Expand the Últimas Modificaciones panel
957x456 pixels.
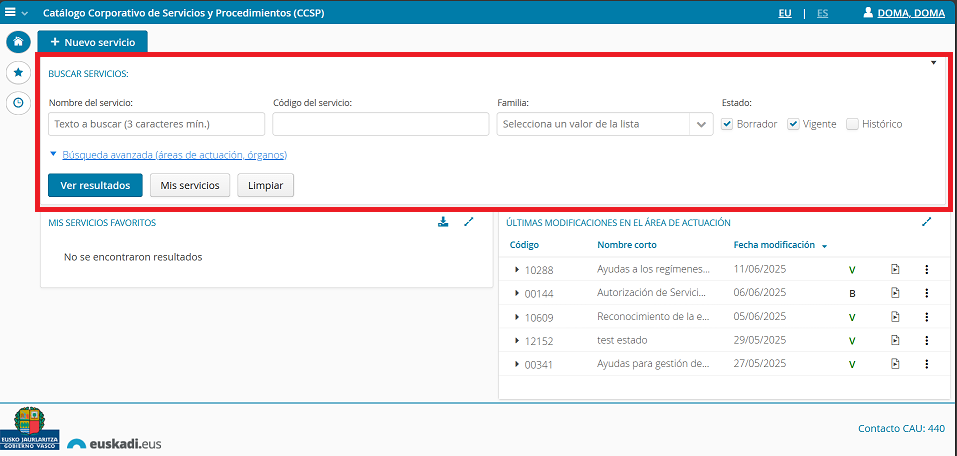tap(926, 222)
